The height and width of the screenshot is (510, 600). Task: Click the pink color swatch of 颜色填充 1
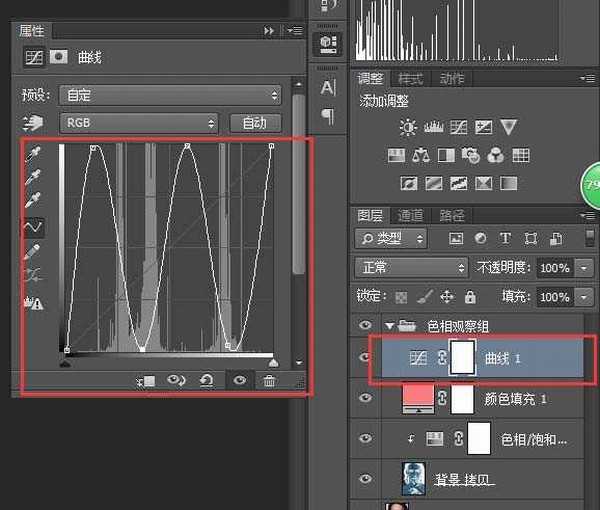[415, 398]
